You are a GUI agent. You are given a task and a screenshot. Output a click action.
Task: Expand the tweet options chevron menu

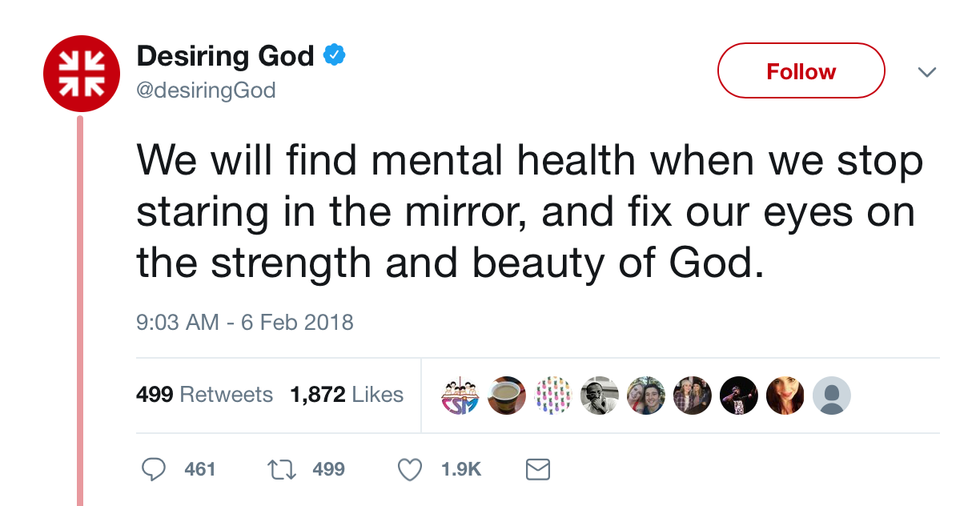pos(927,72)
